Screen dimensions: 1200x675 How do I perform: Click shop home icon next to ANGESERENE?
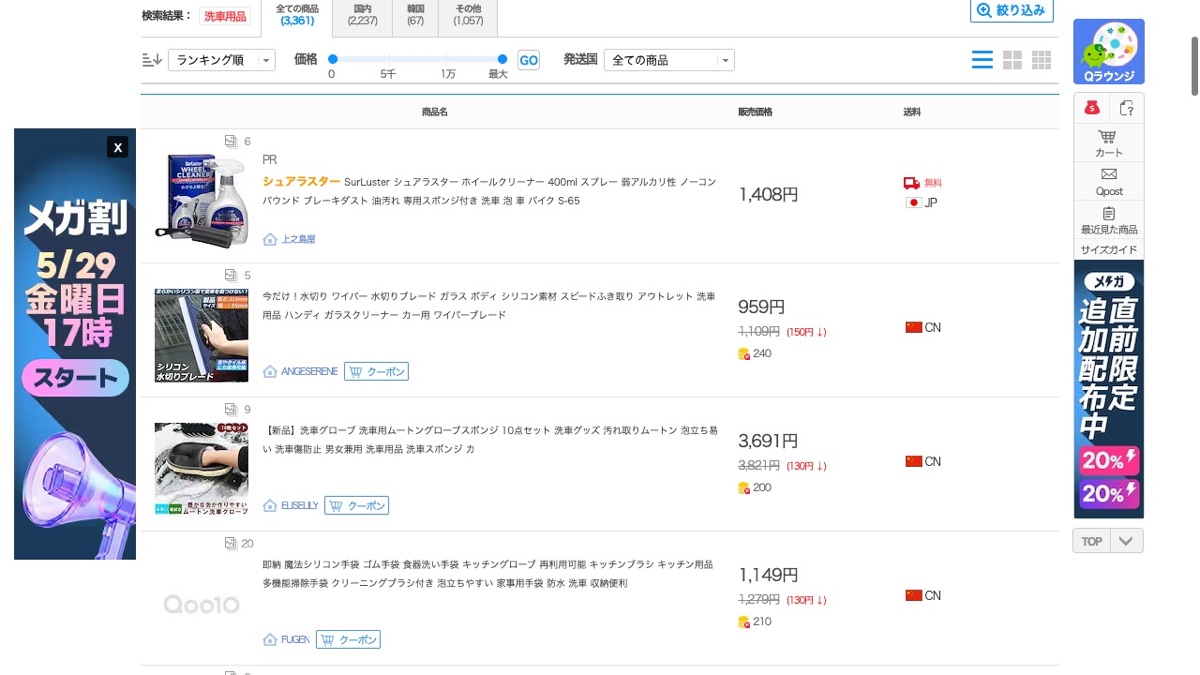coord(269,371)
